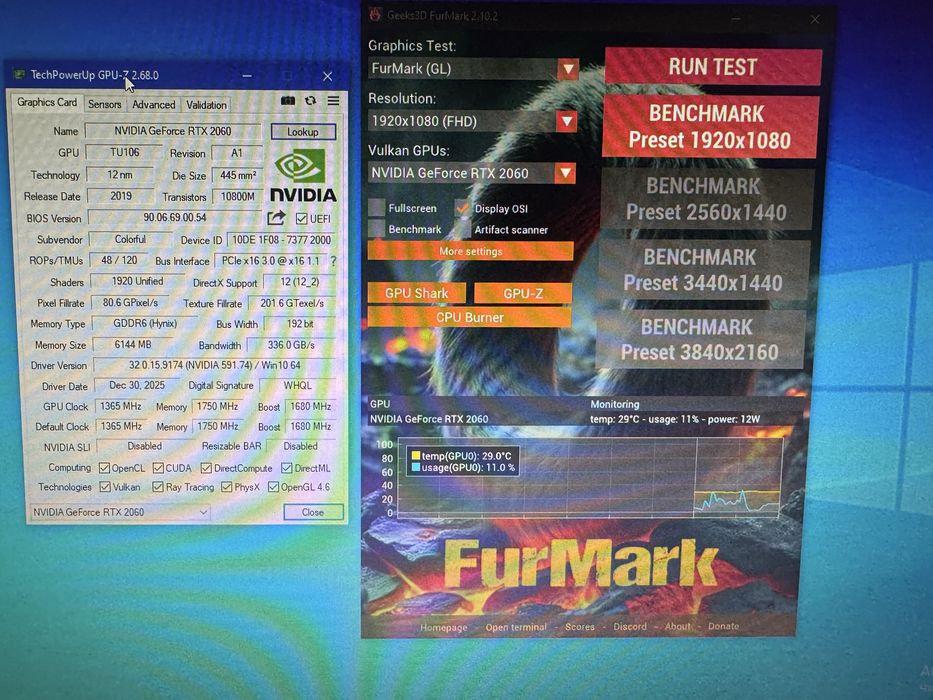Toggle the Ray Tracing checkbox
The height and width of the screenshot is (700, 933).
tap(158, 487)
